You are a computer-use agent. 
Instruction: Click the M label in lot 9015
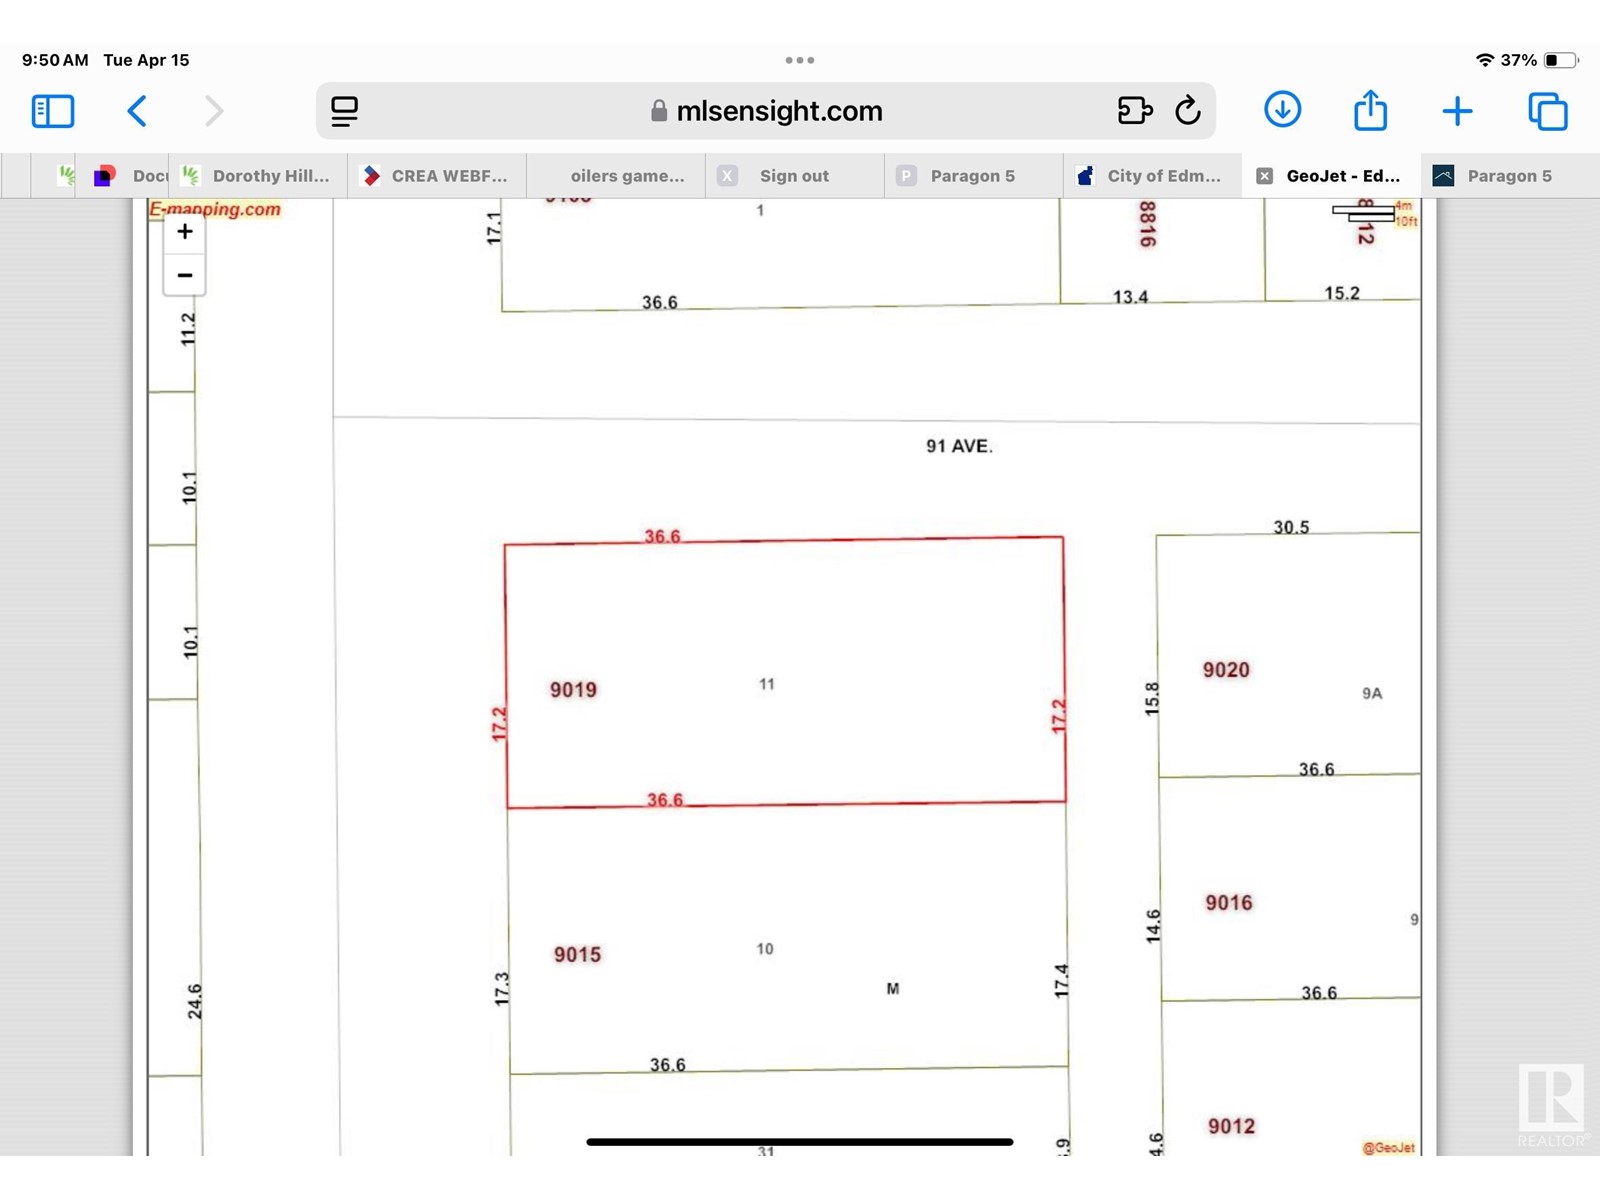(893, 989)
